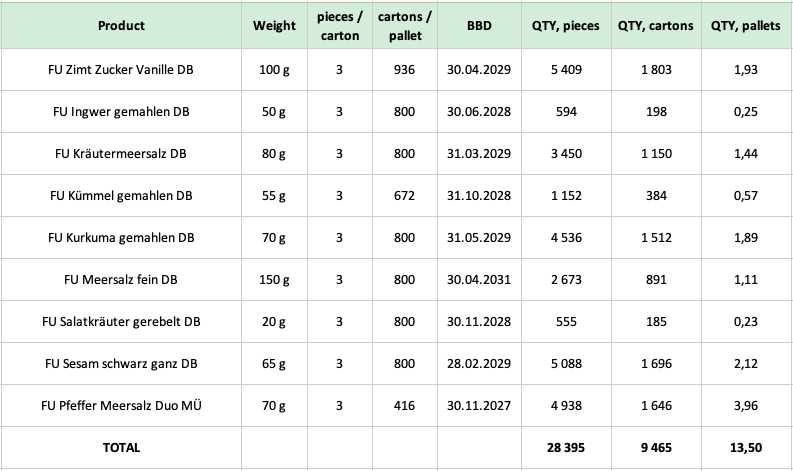This screenshot has width=793, height=471.
Task: Click the FU Ingwer gemahlen DB cell
Action: click(121, 112)
